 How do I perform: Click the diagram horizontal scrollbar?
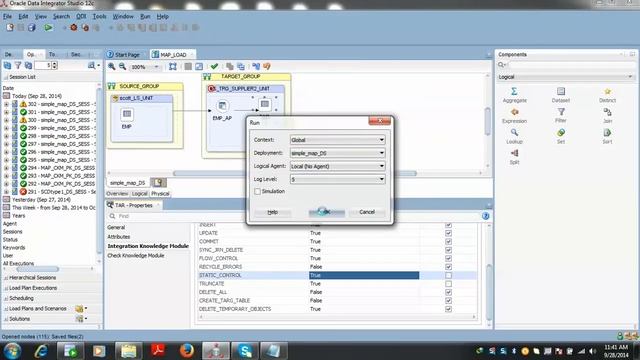[x=295, y=173]
